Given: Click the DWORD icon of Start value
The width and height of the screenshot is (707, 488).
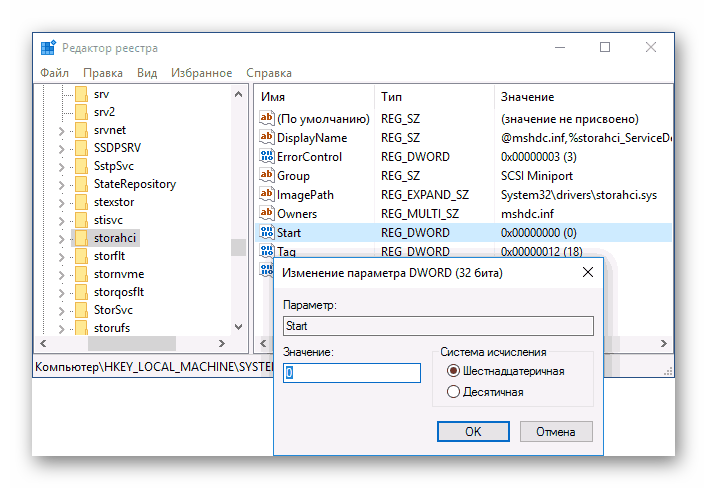Looking at the screenshot, I should pos(266,232).
